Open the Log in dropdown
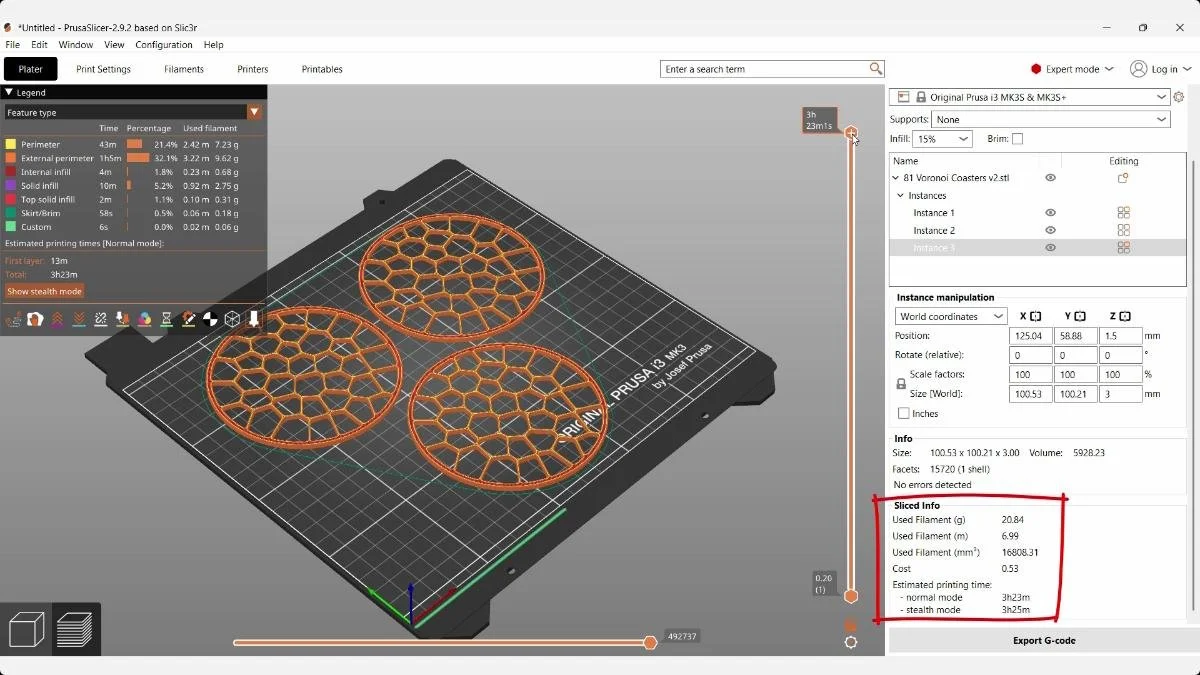The width and height of the screenshot is (1200, 675). pyautogui.click(x=1163, y=69)
